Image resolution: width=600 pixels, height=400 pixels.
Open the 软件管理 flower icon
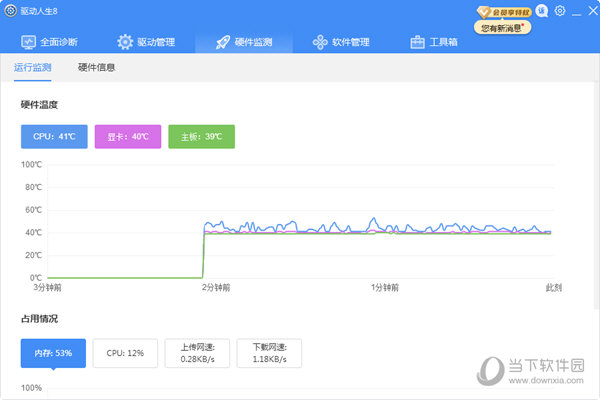[x=320, y=42]
